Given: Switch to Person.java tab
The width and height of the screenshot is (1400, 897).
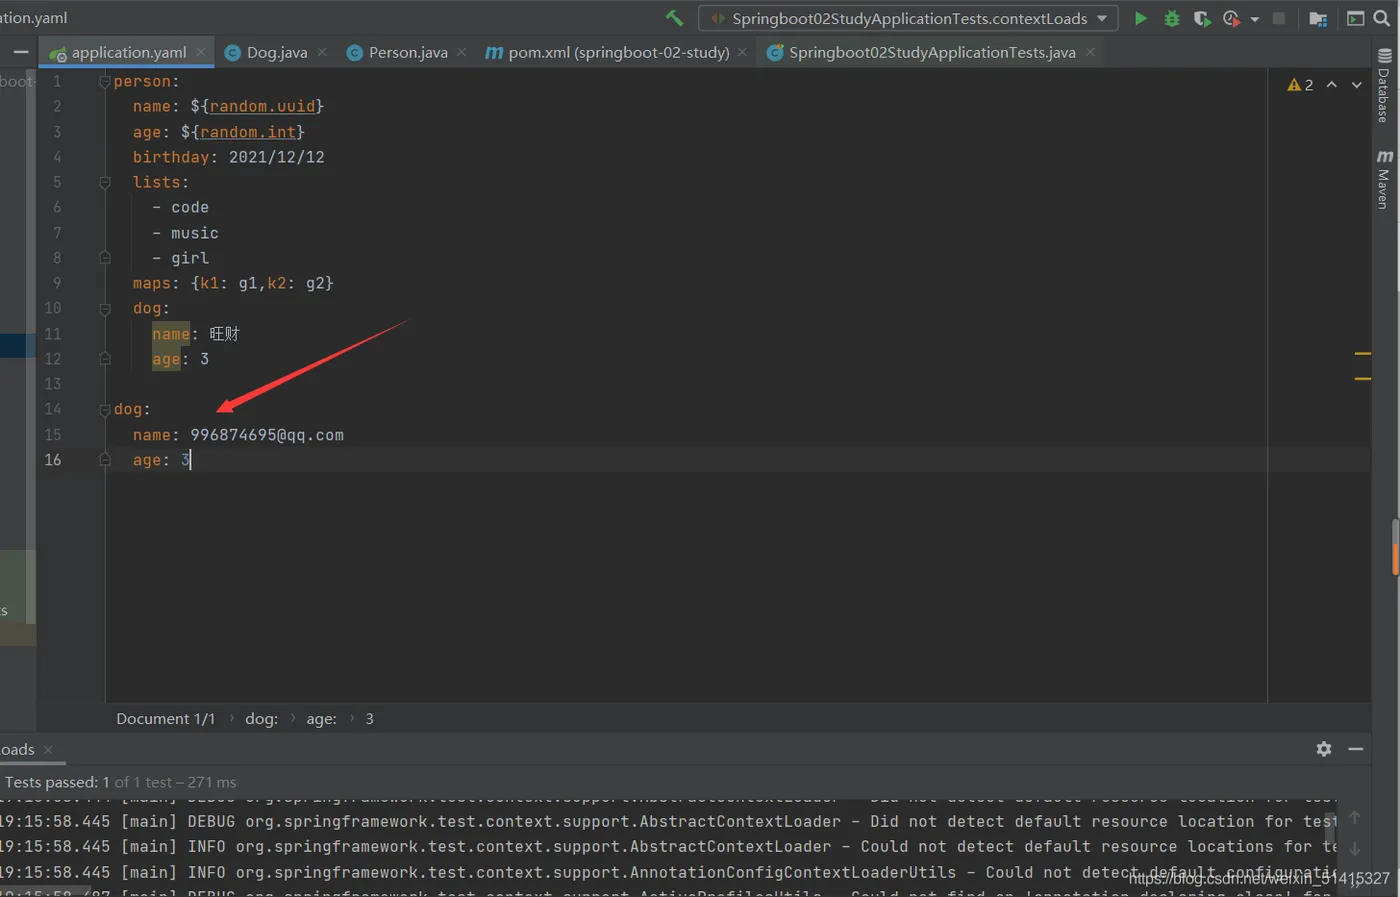Looking at the screenshot, I should tap(408, 52).
